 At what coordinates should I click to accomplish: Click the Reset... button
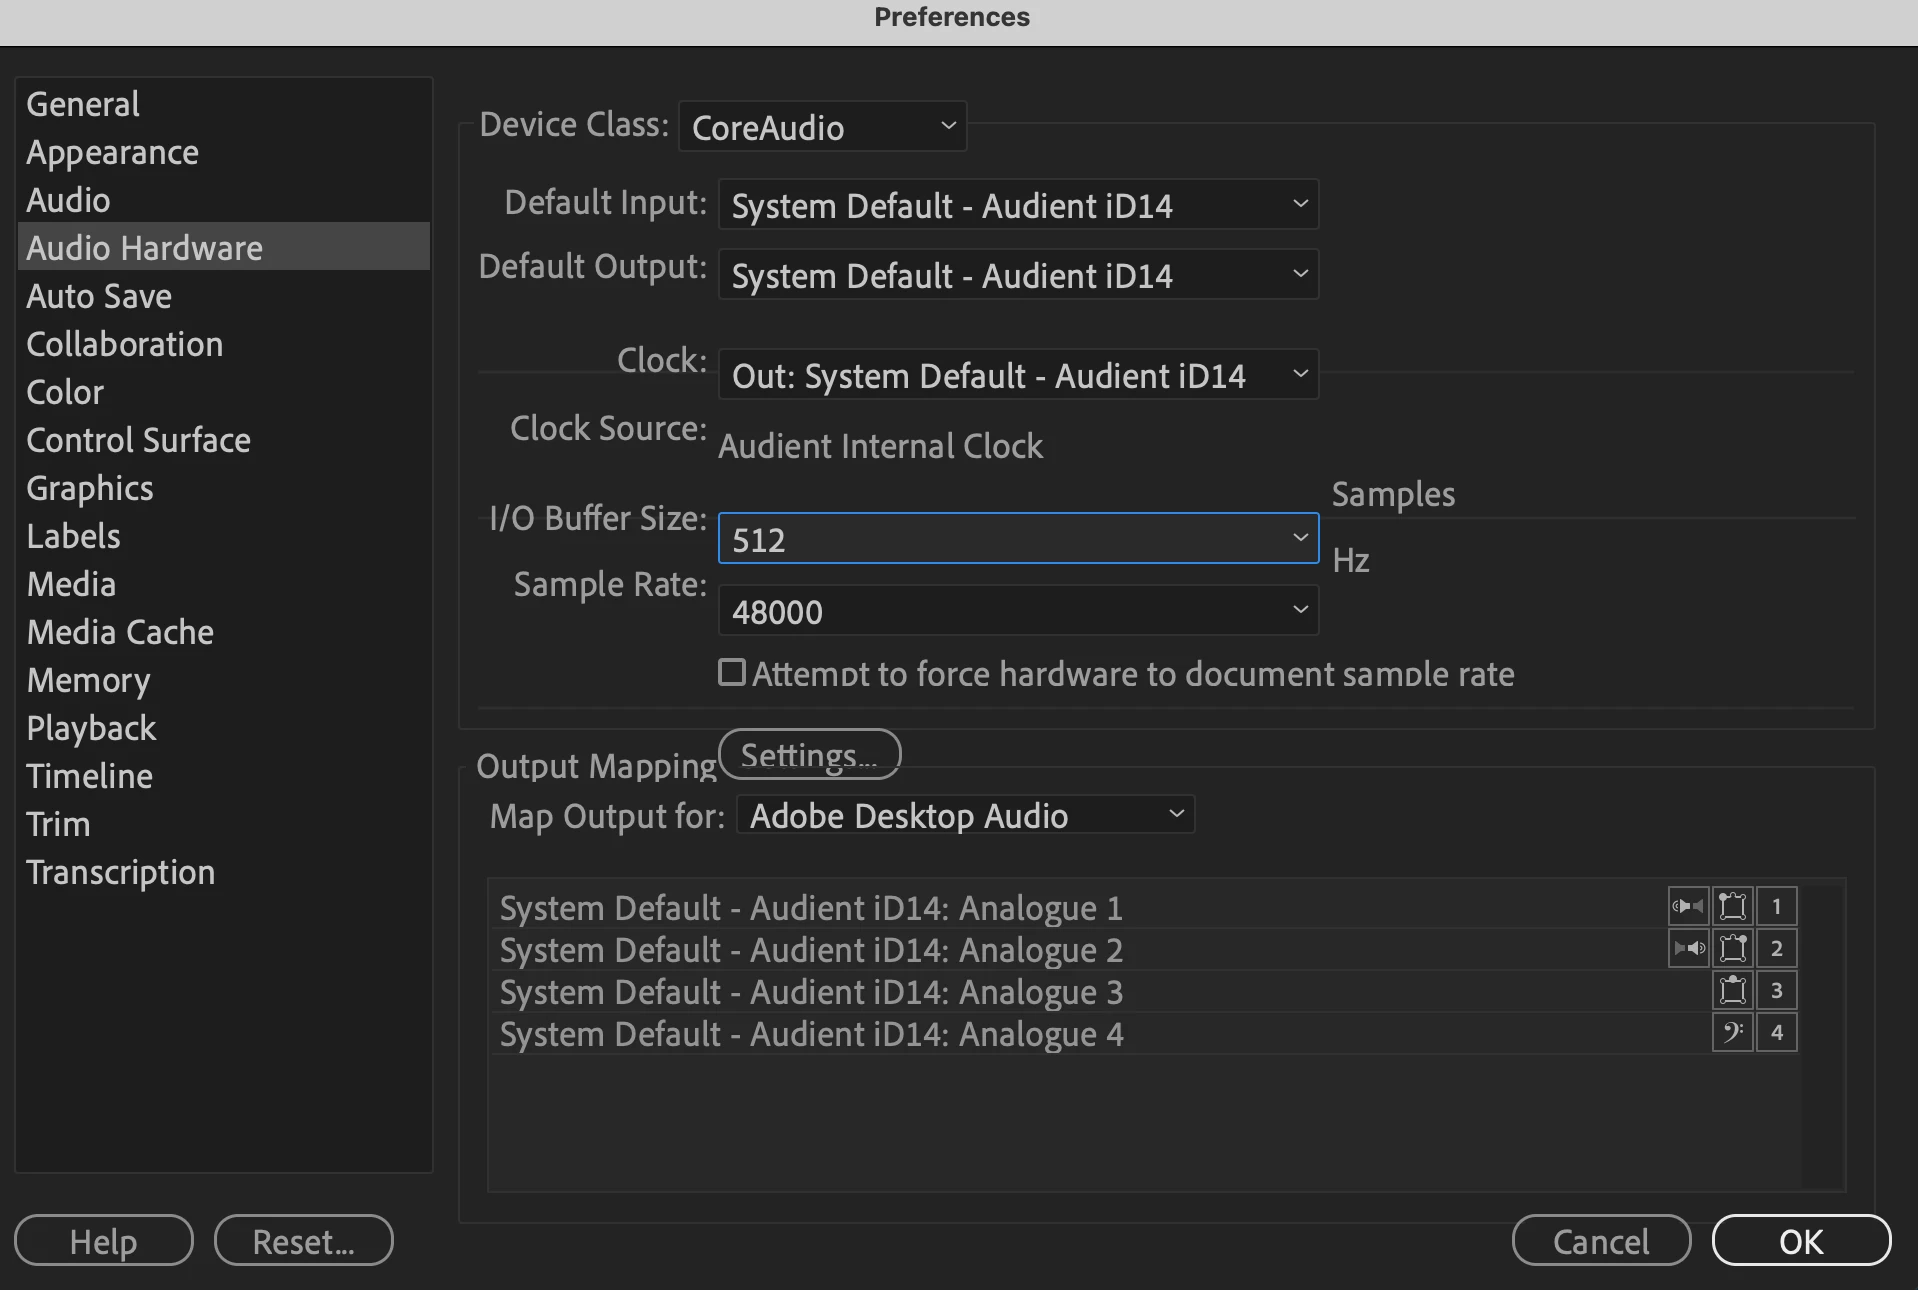pyautogui.click(x=303, y=1240)
